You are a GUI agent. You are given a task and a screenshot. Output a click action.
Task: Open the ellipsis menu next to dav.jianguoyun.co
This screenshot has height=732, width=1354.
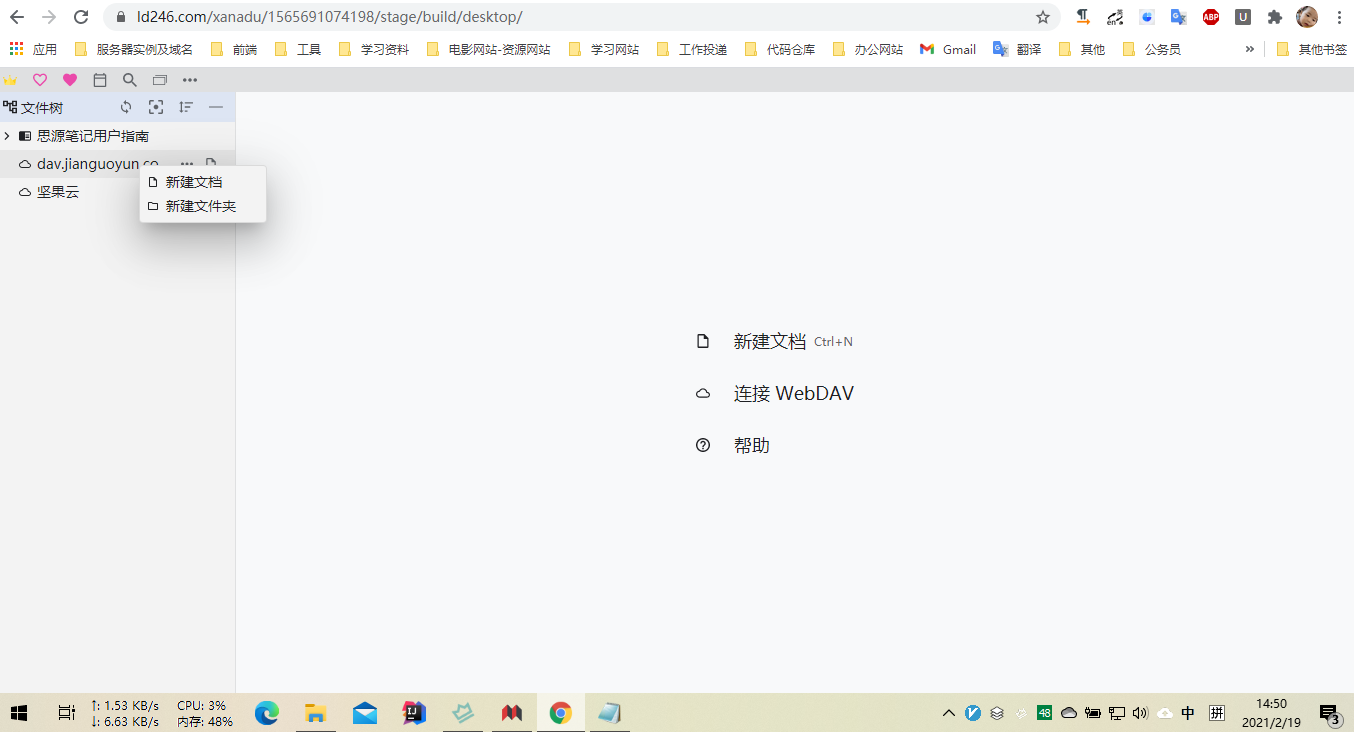[x=186, y=163]
